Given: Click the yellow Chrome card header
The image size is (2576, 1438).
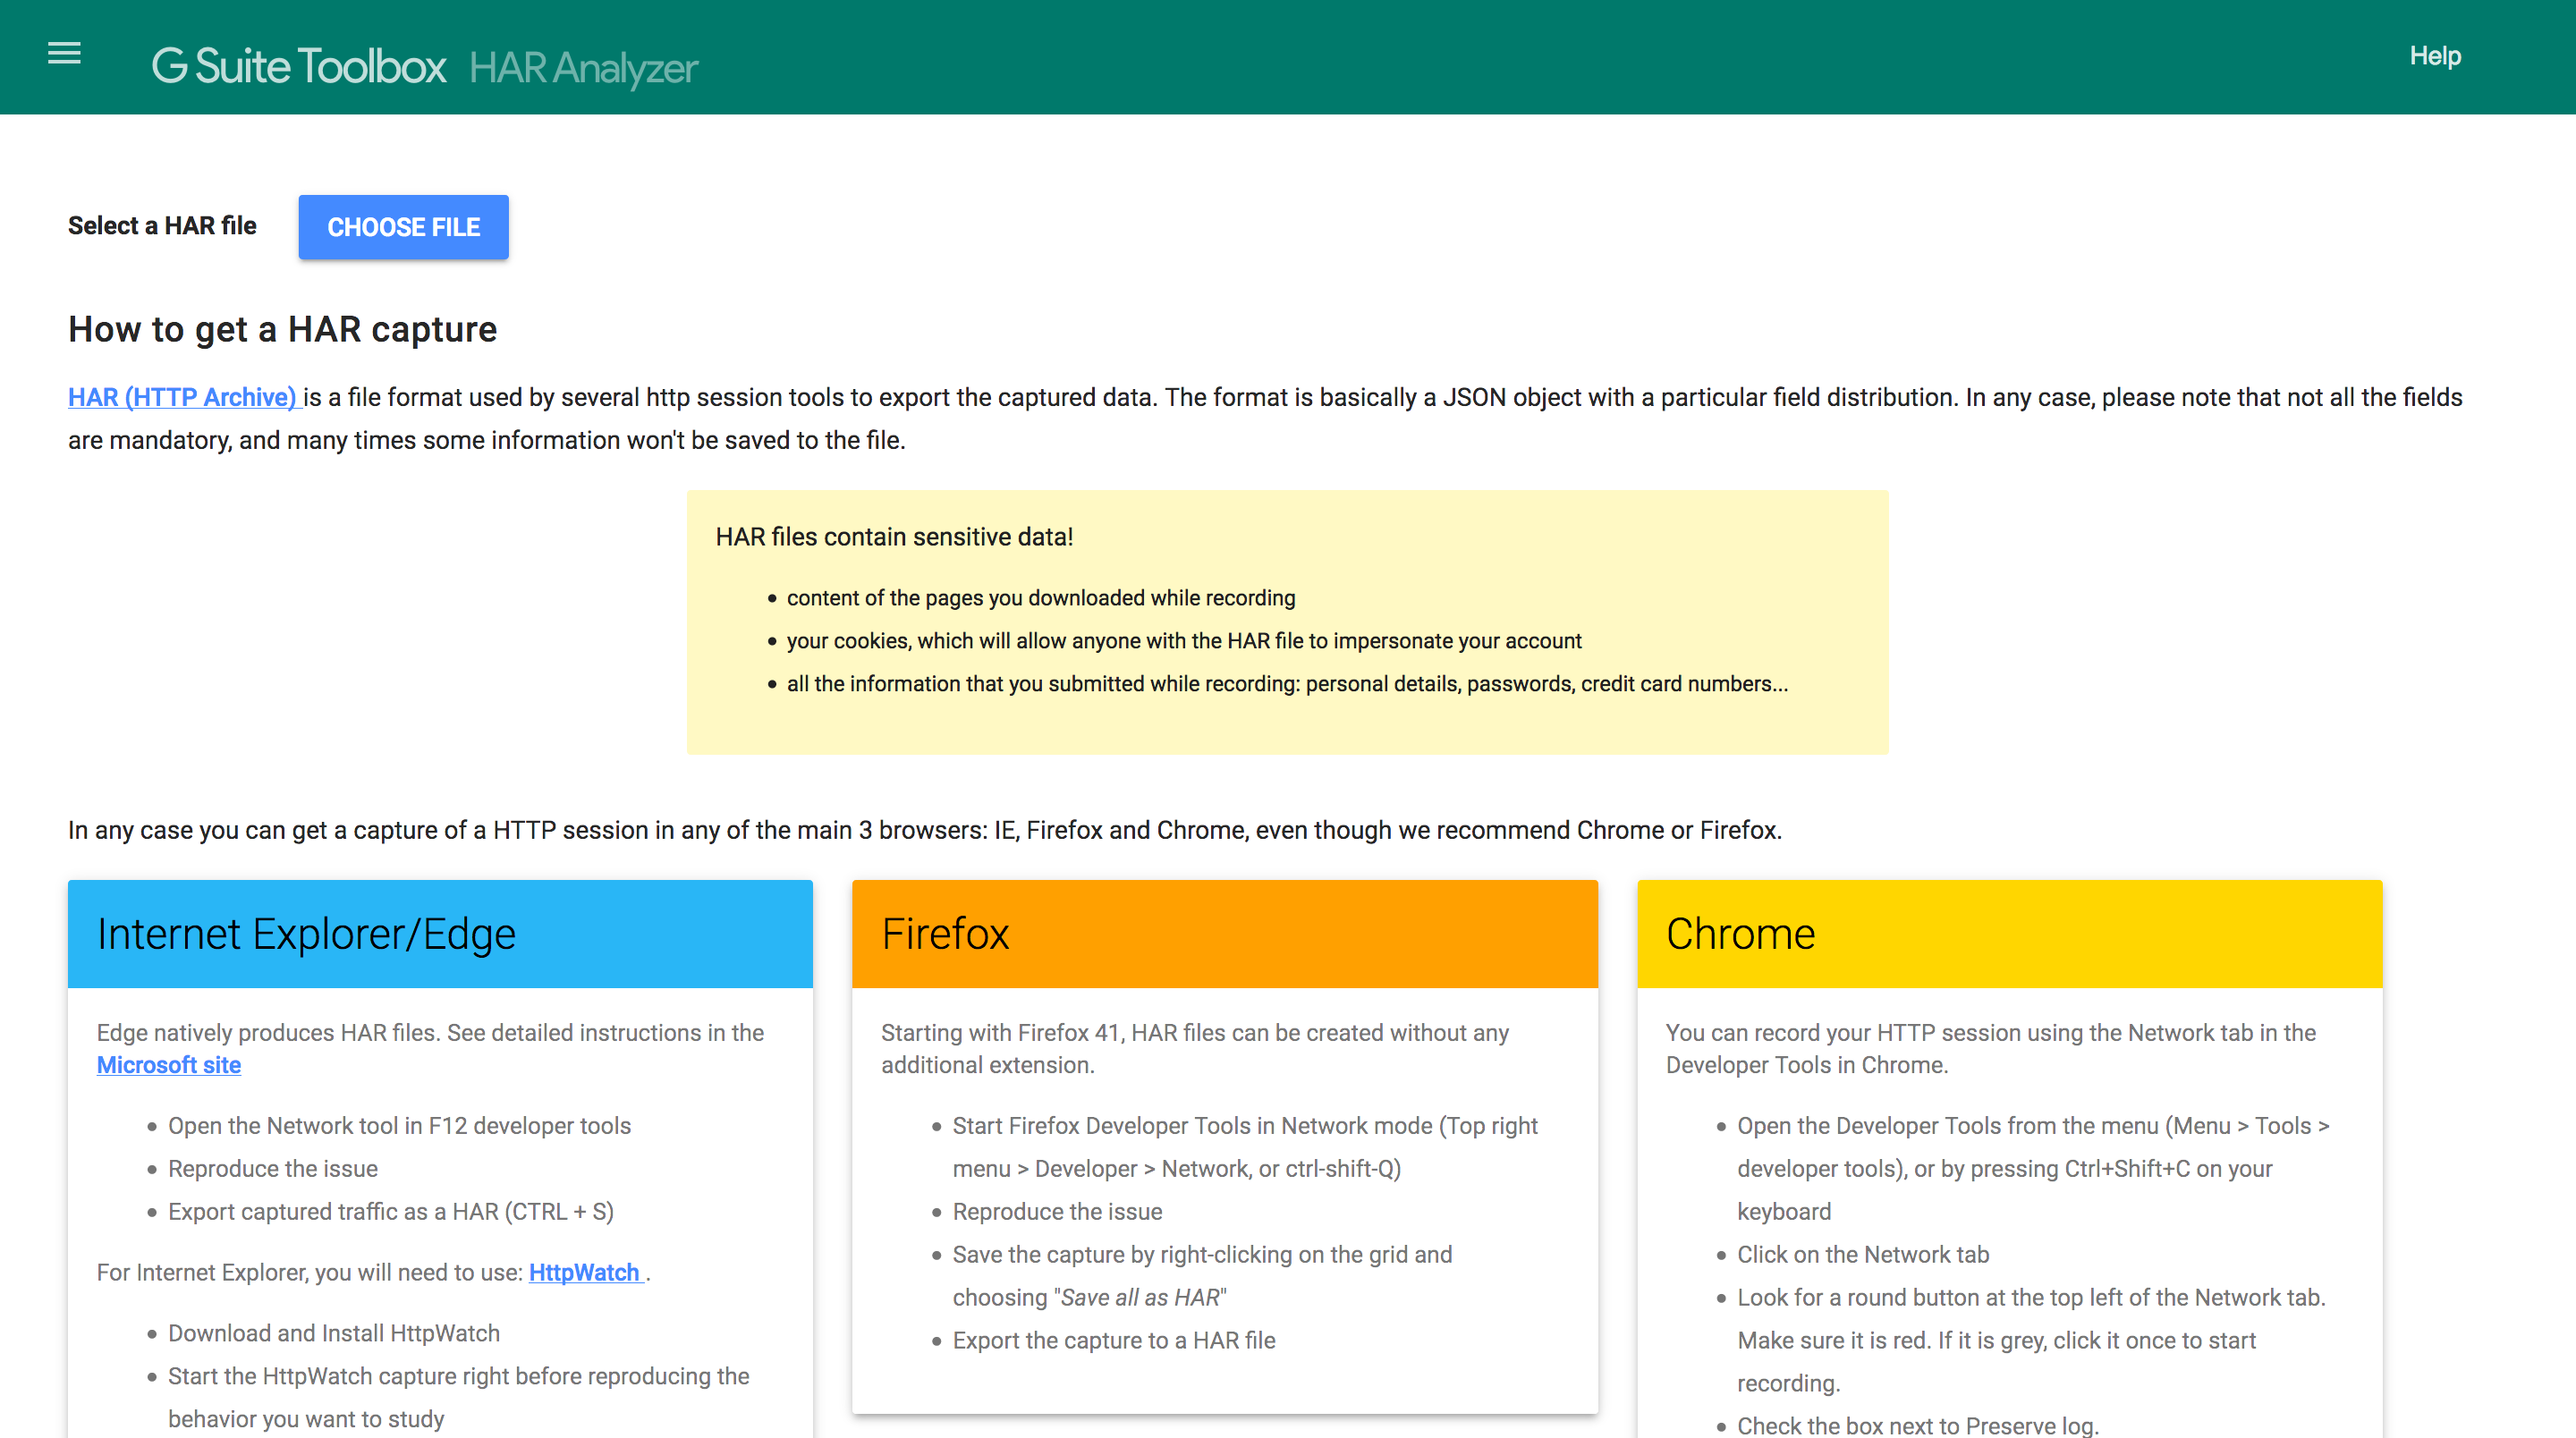Looking at the screenshot, I should coord(2009,933).
